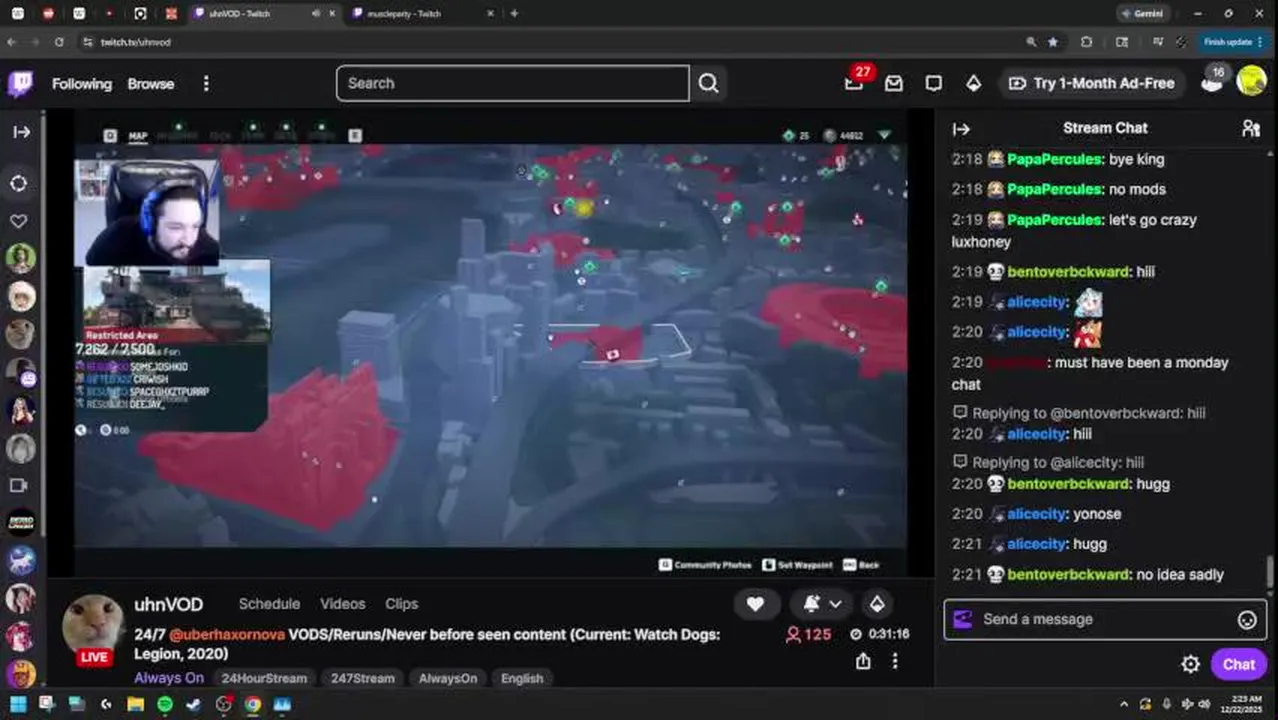Click the 24HourStream tag
This screenshot has height=720, width=1278.
264,678
